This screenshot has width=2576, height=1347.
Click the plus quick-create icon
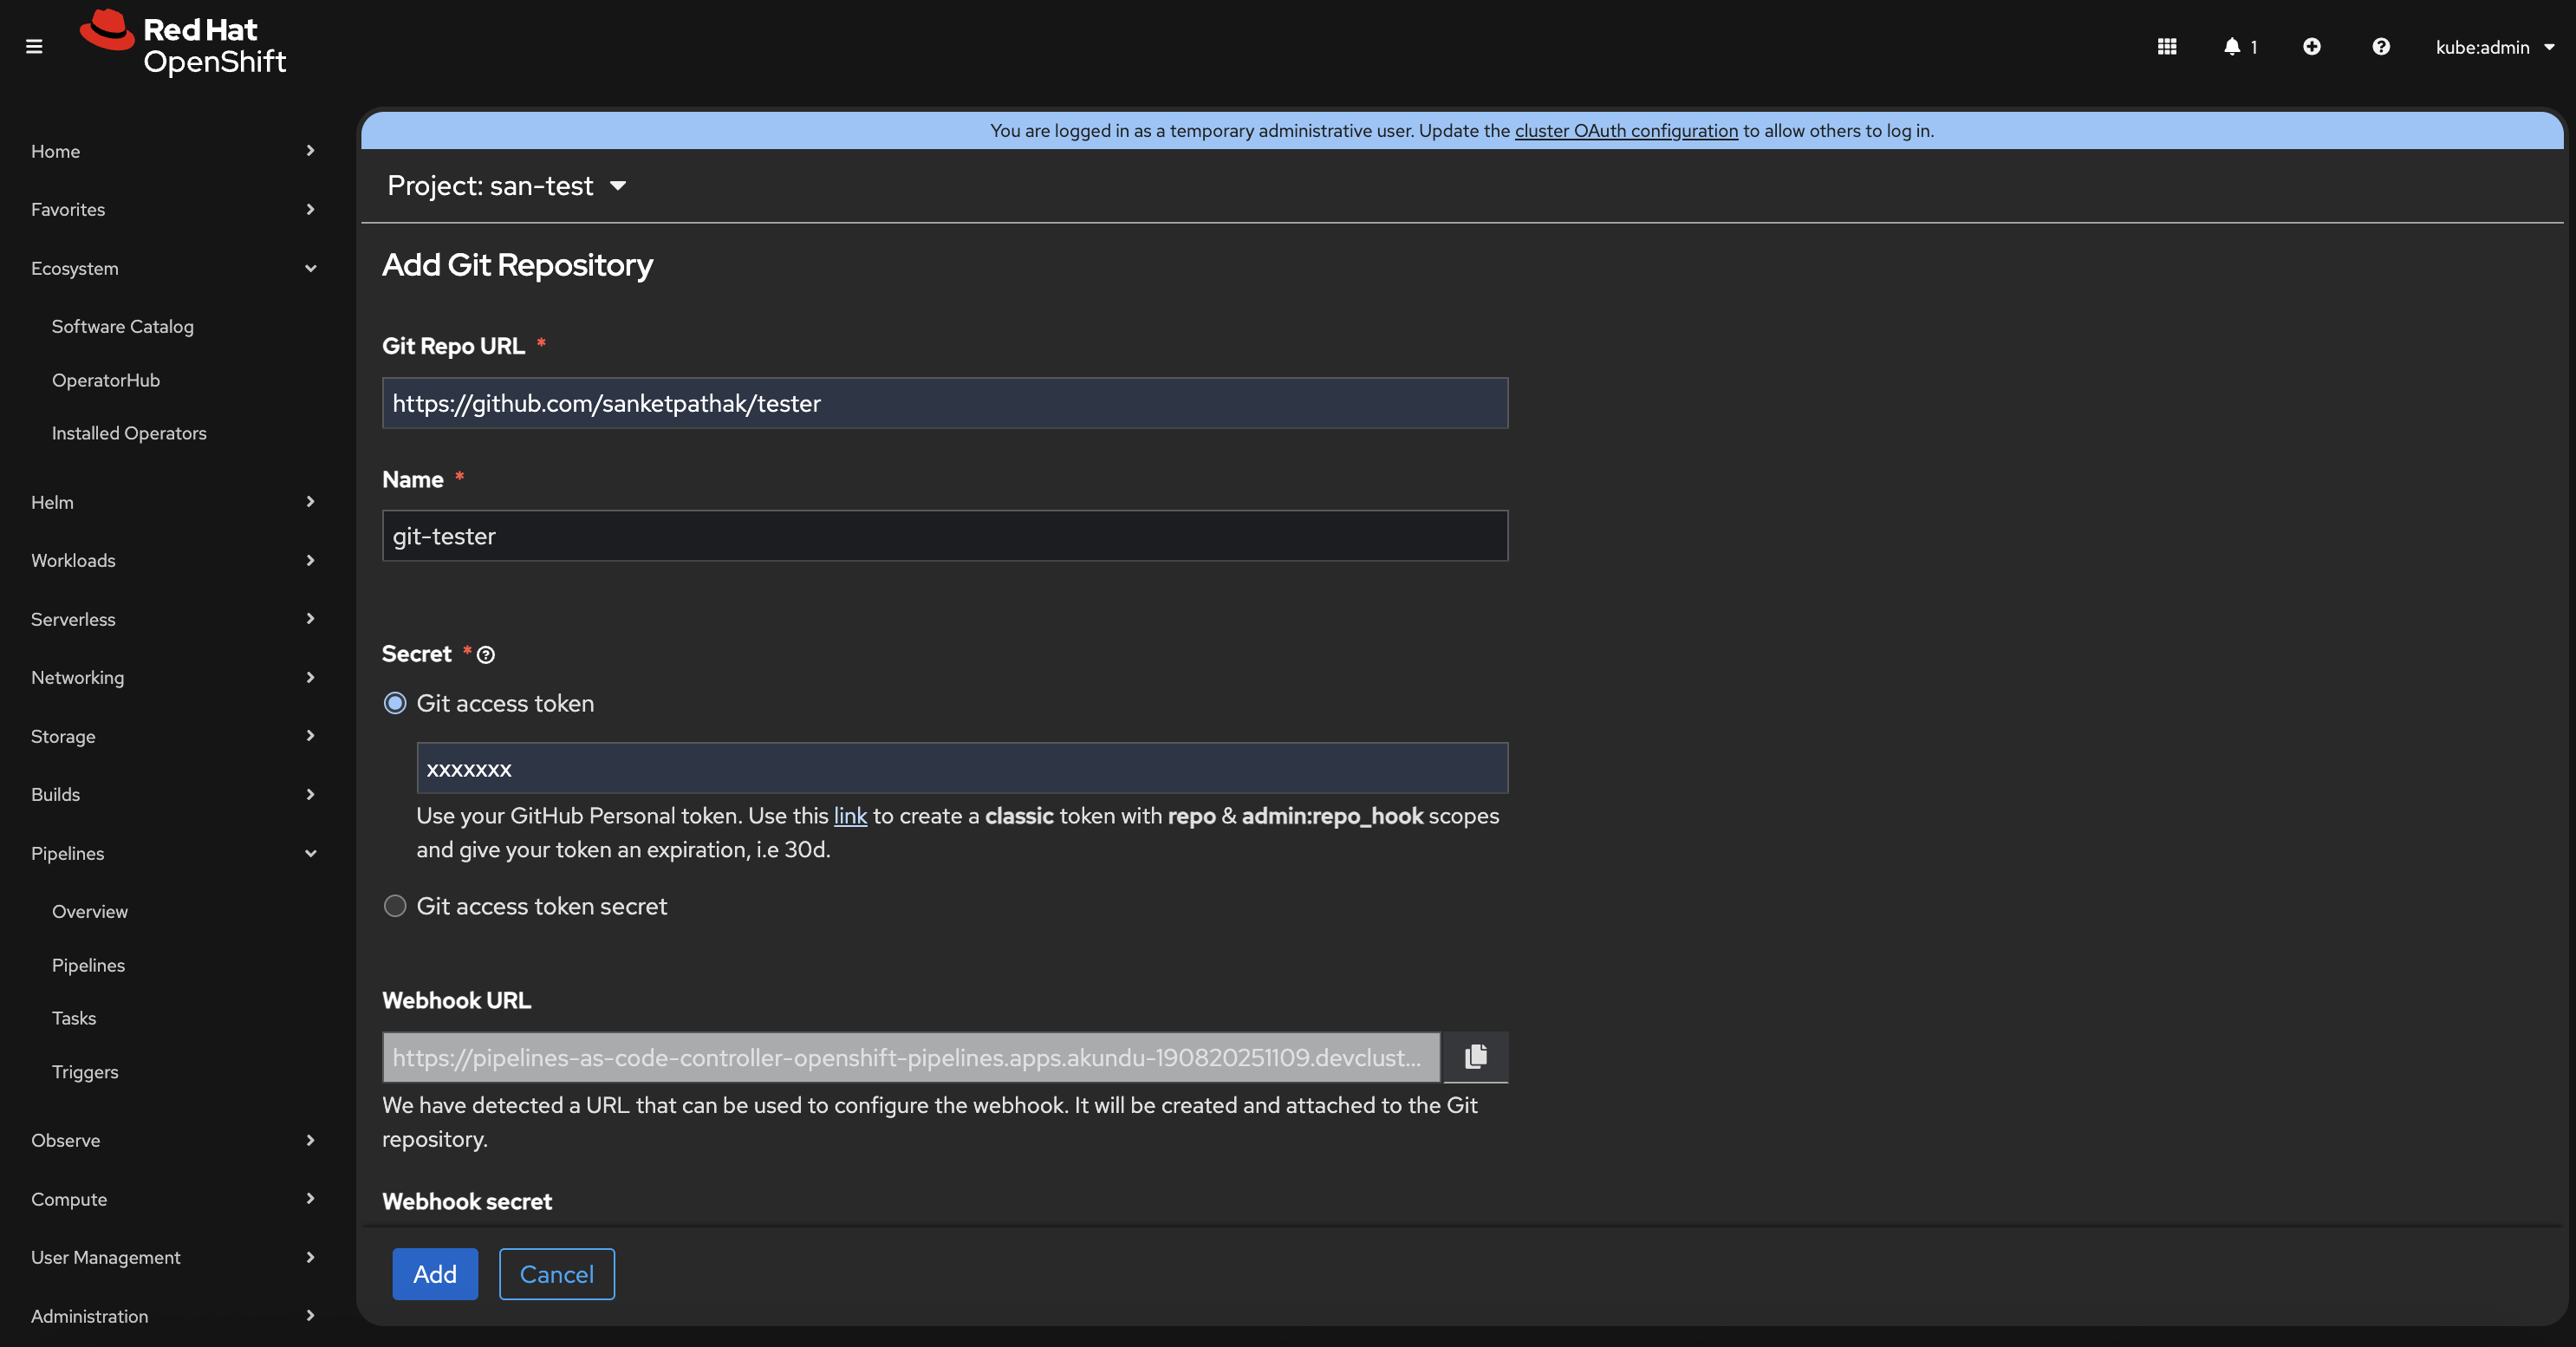[x=2312, y=46]
